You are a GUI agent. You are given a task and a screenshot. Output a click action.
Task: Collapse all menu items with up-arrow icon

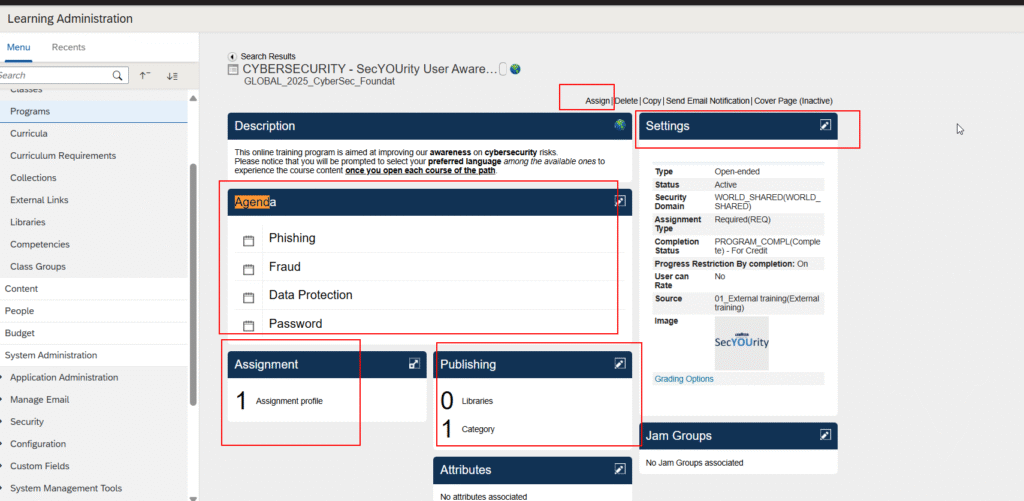click(x=145, y=75)
